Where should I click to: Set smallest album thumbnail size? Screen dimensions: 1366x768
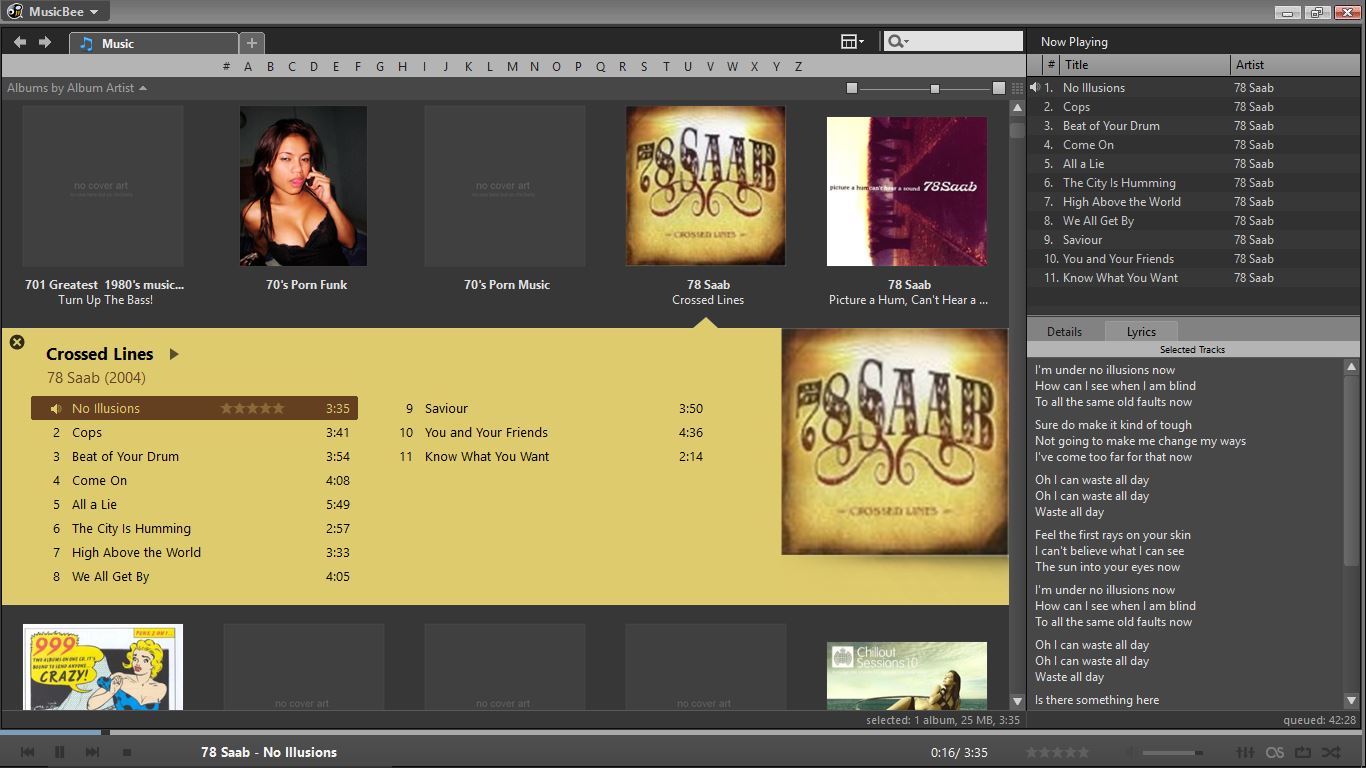[x=852, y=88]
